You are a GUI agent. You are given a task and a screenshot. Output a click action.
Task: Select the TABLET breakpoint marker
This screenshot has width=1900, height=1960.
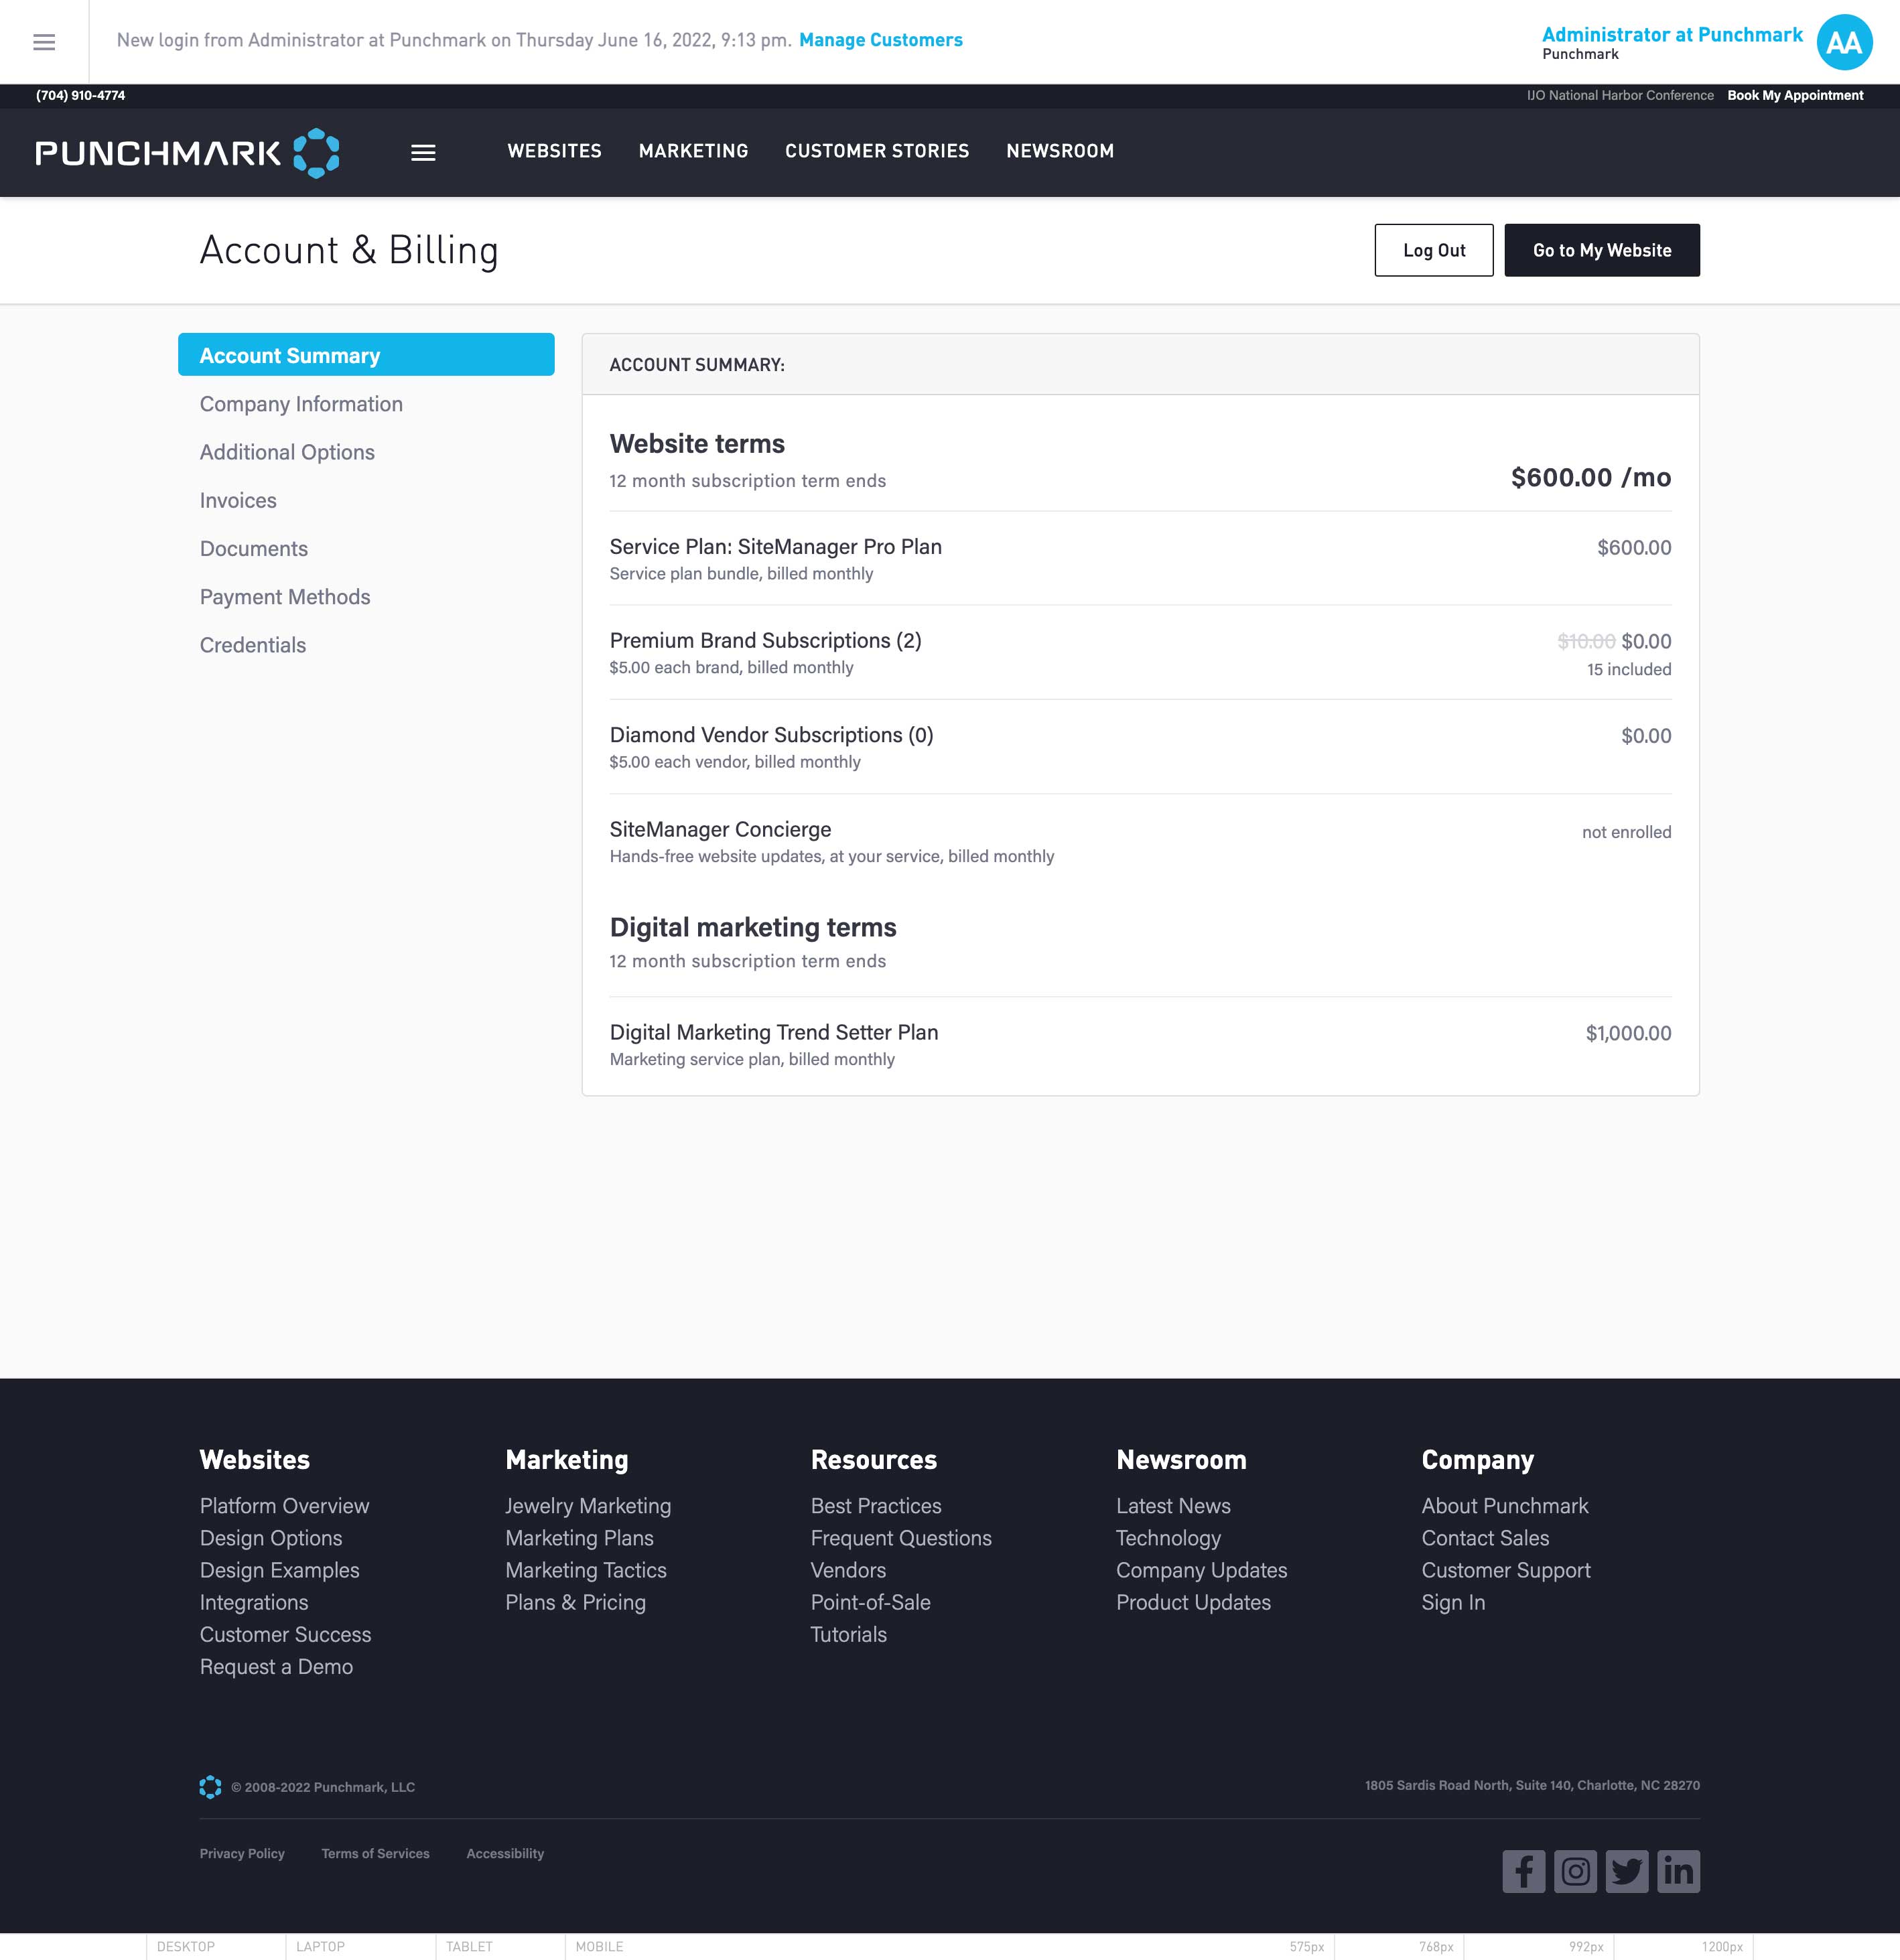pyautogui.click(x=469, y=1946)
